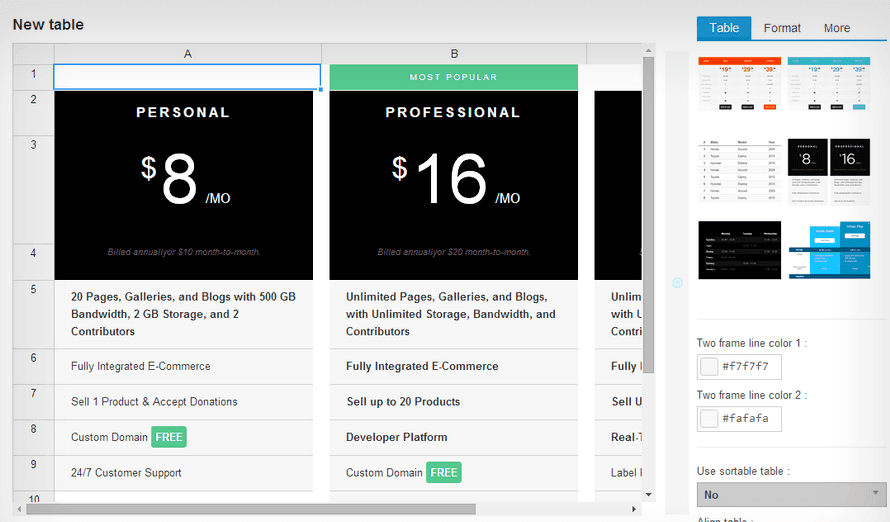890x522 pixels.
Task: Click the empty cell A1
Action: pos(187,76)
